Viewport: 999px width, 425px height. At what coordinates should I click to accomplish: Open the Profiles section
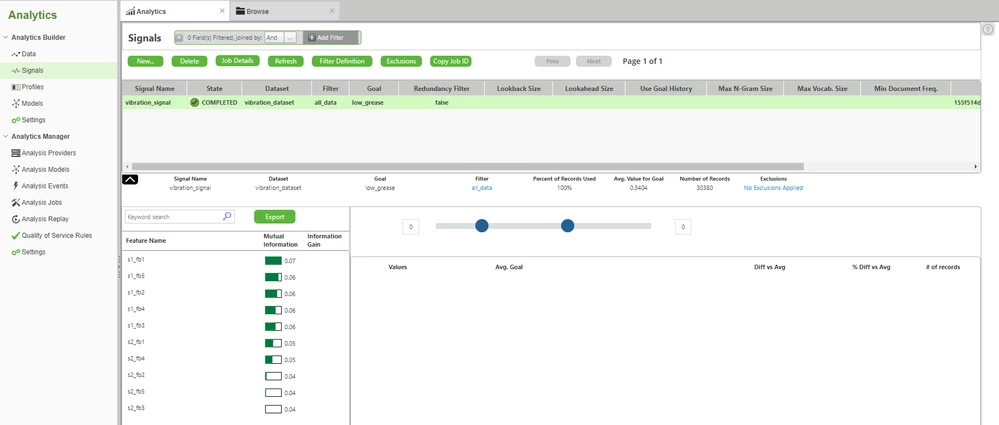[27, 87]
